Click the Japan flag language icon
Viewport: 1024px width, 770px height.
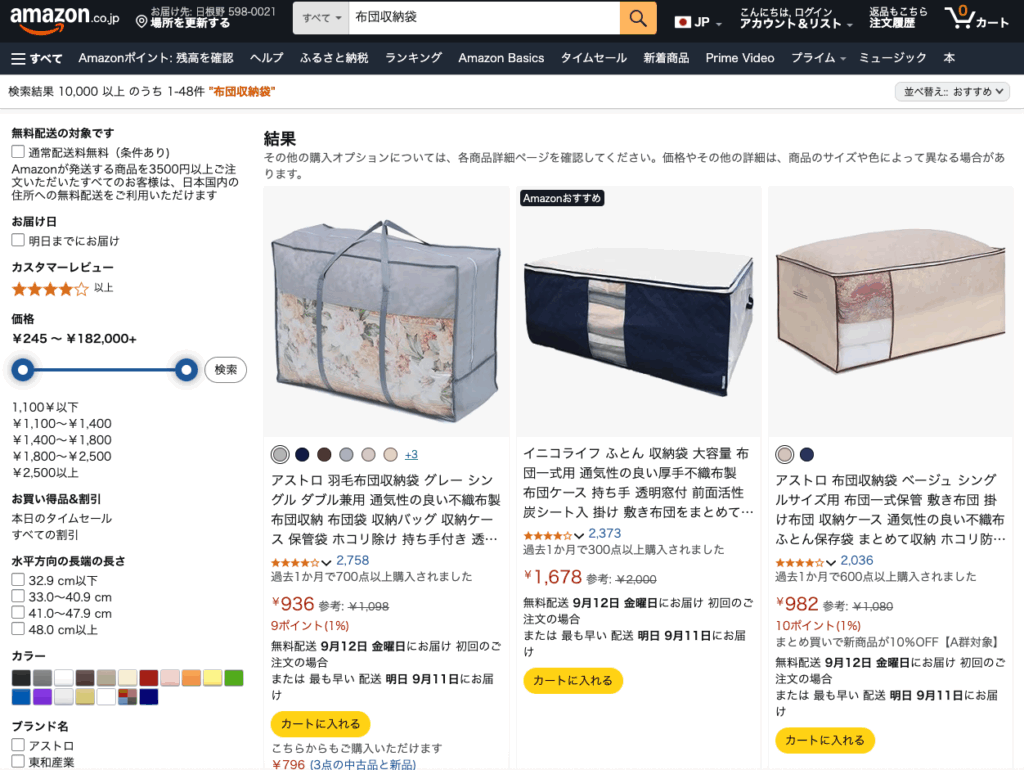tap(682, 22)
